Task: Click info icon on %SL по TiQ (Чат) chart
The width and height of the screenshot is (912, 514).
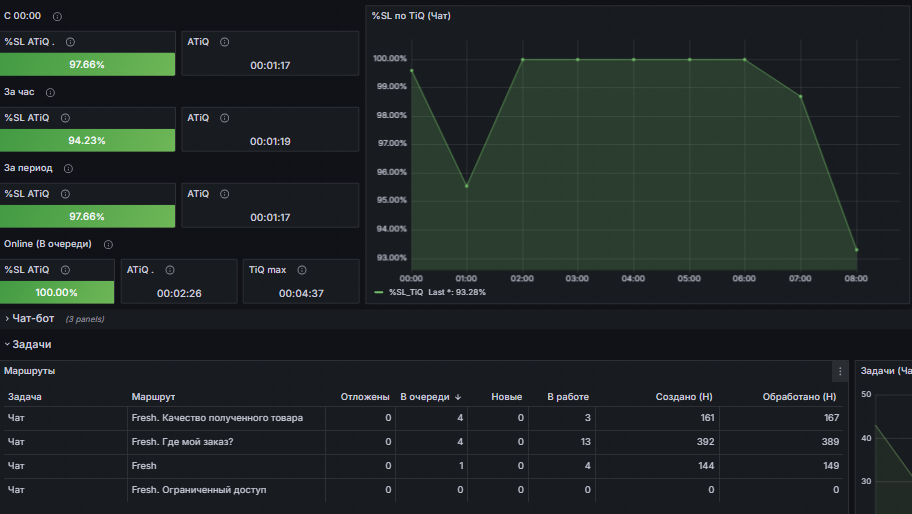Action: point(459,16)
